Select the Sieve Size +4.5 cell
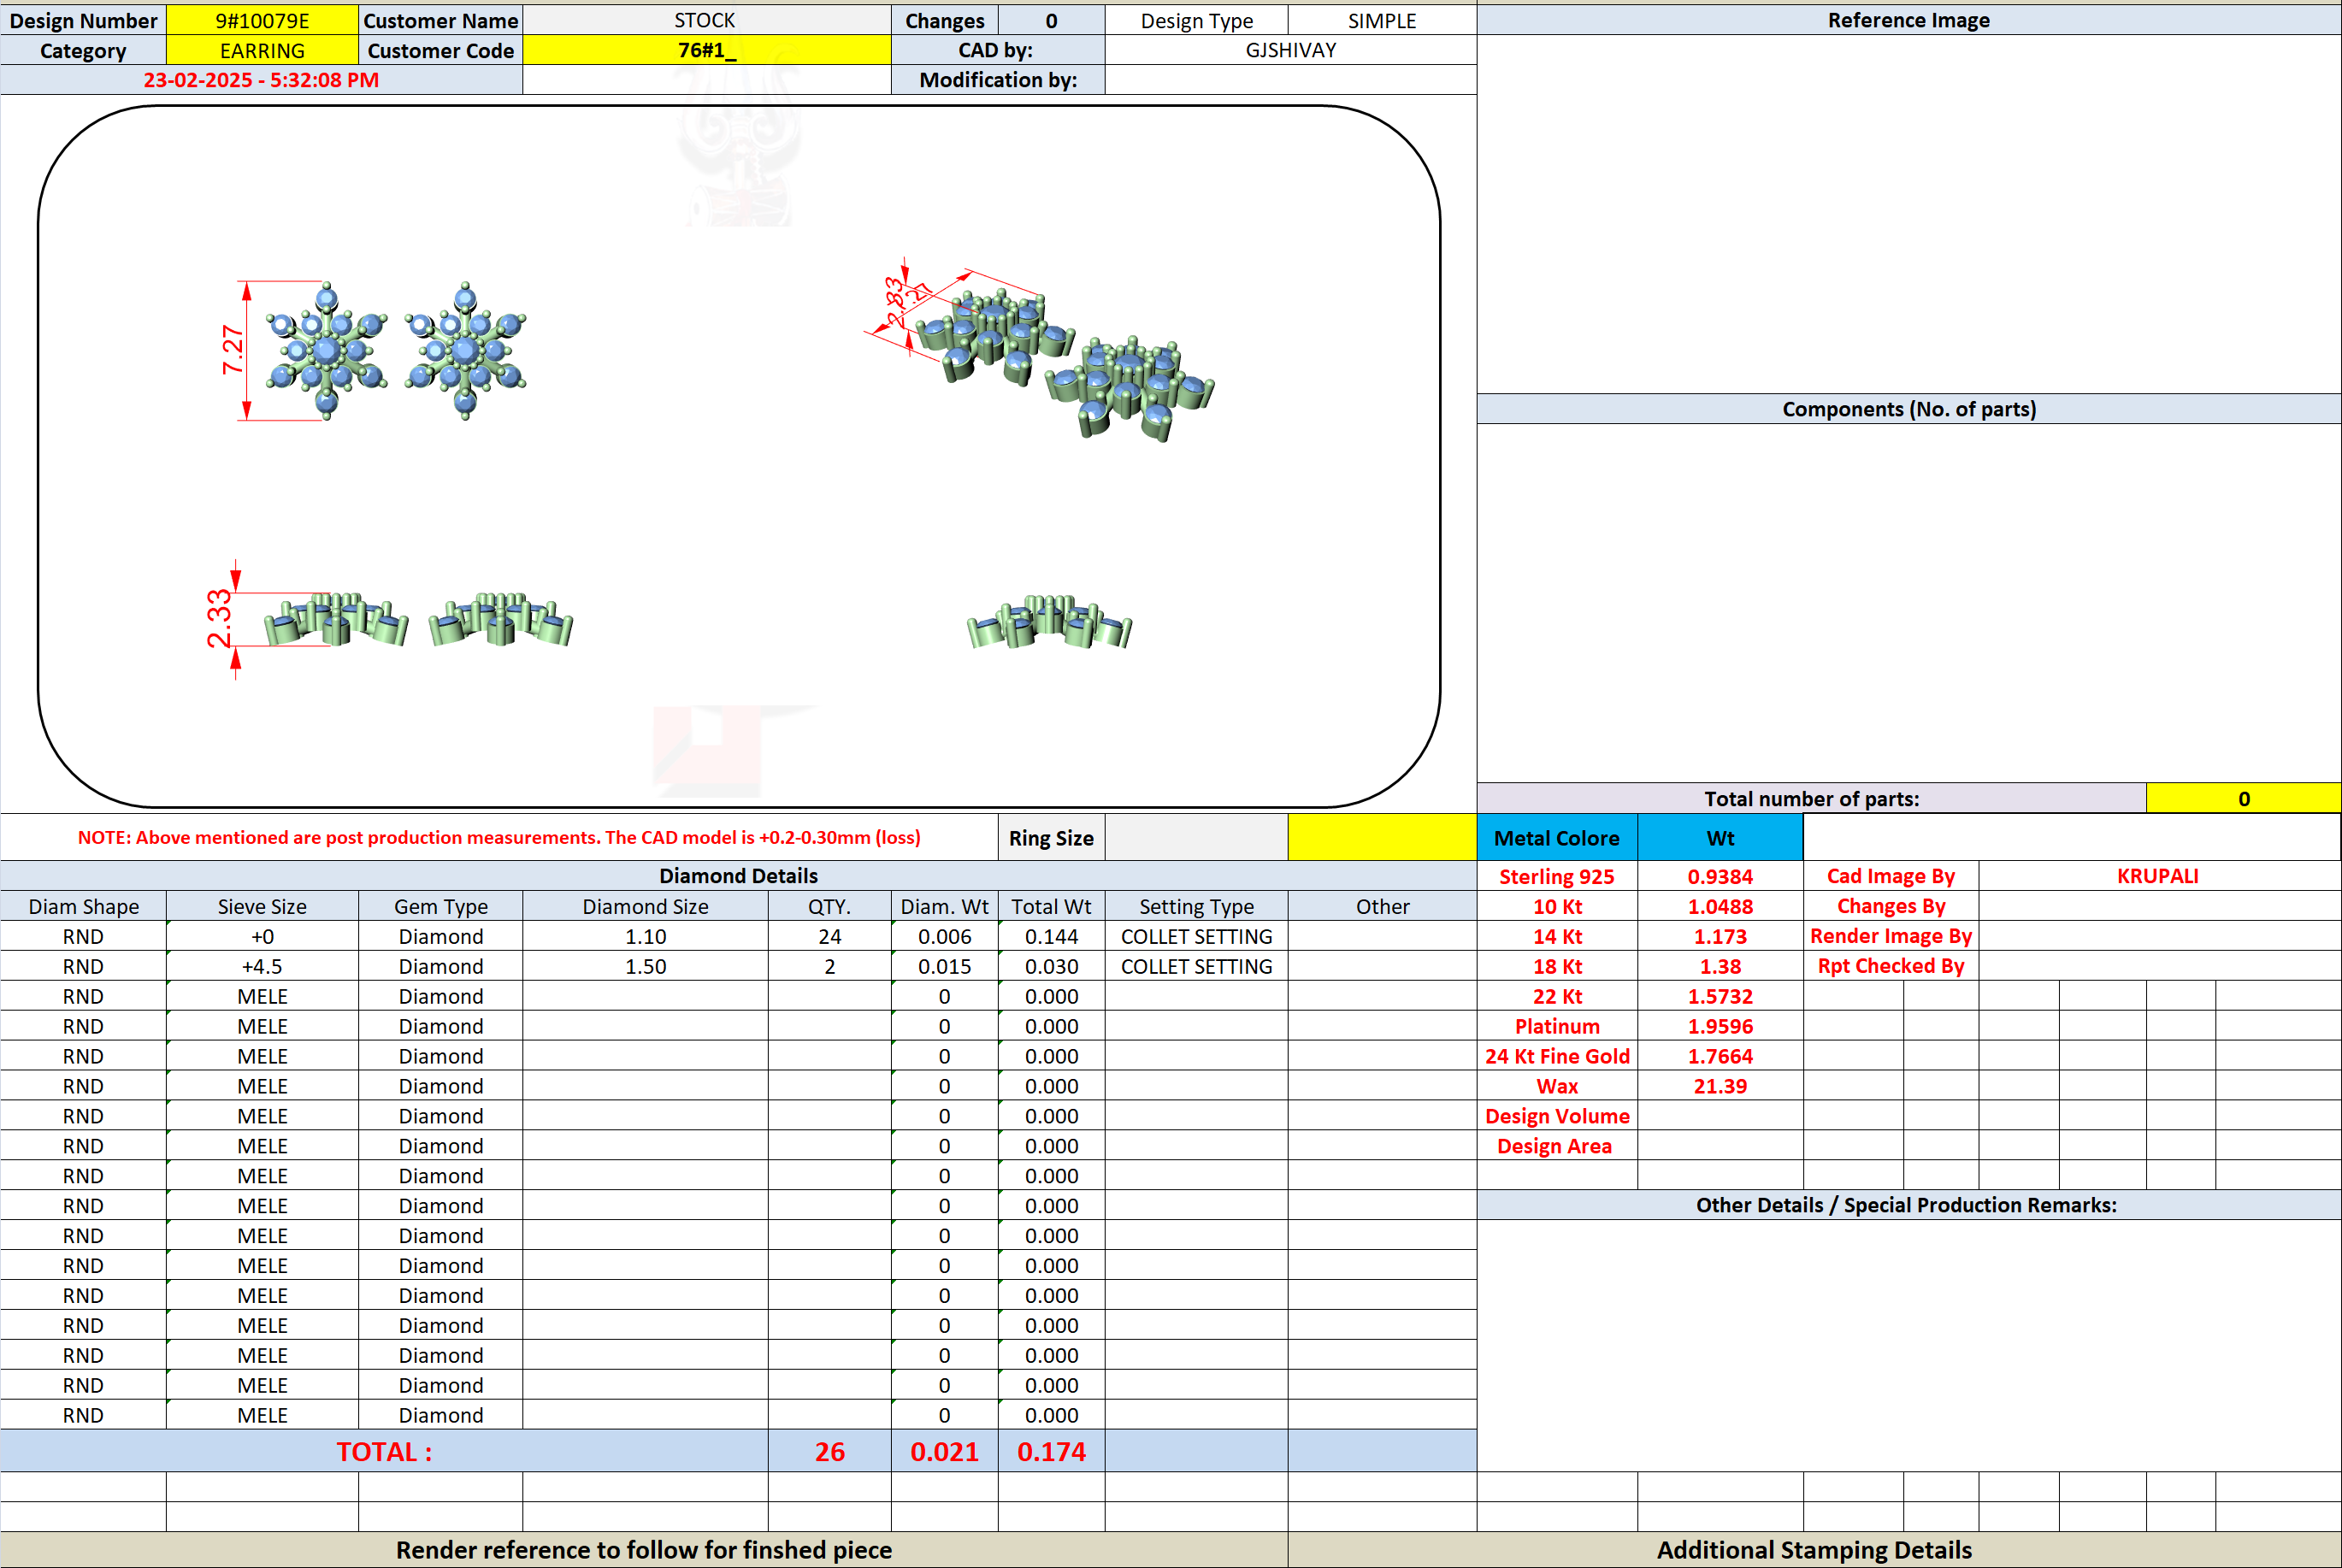Viewport: 2342px width, 1568px height. (x=262, y=967)
